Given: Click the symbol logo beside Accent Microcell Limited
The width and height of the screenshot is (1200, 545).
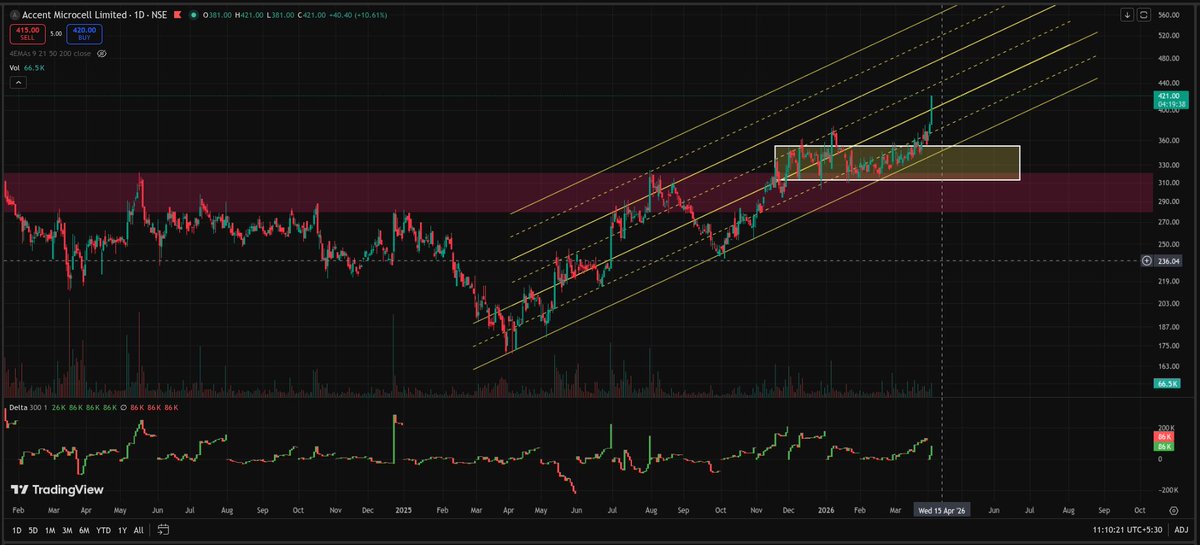Looking at the screenshot, I should (x=14, y=15).
